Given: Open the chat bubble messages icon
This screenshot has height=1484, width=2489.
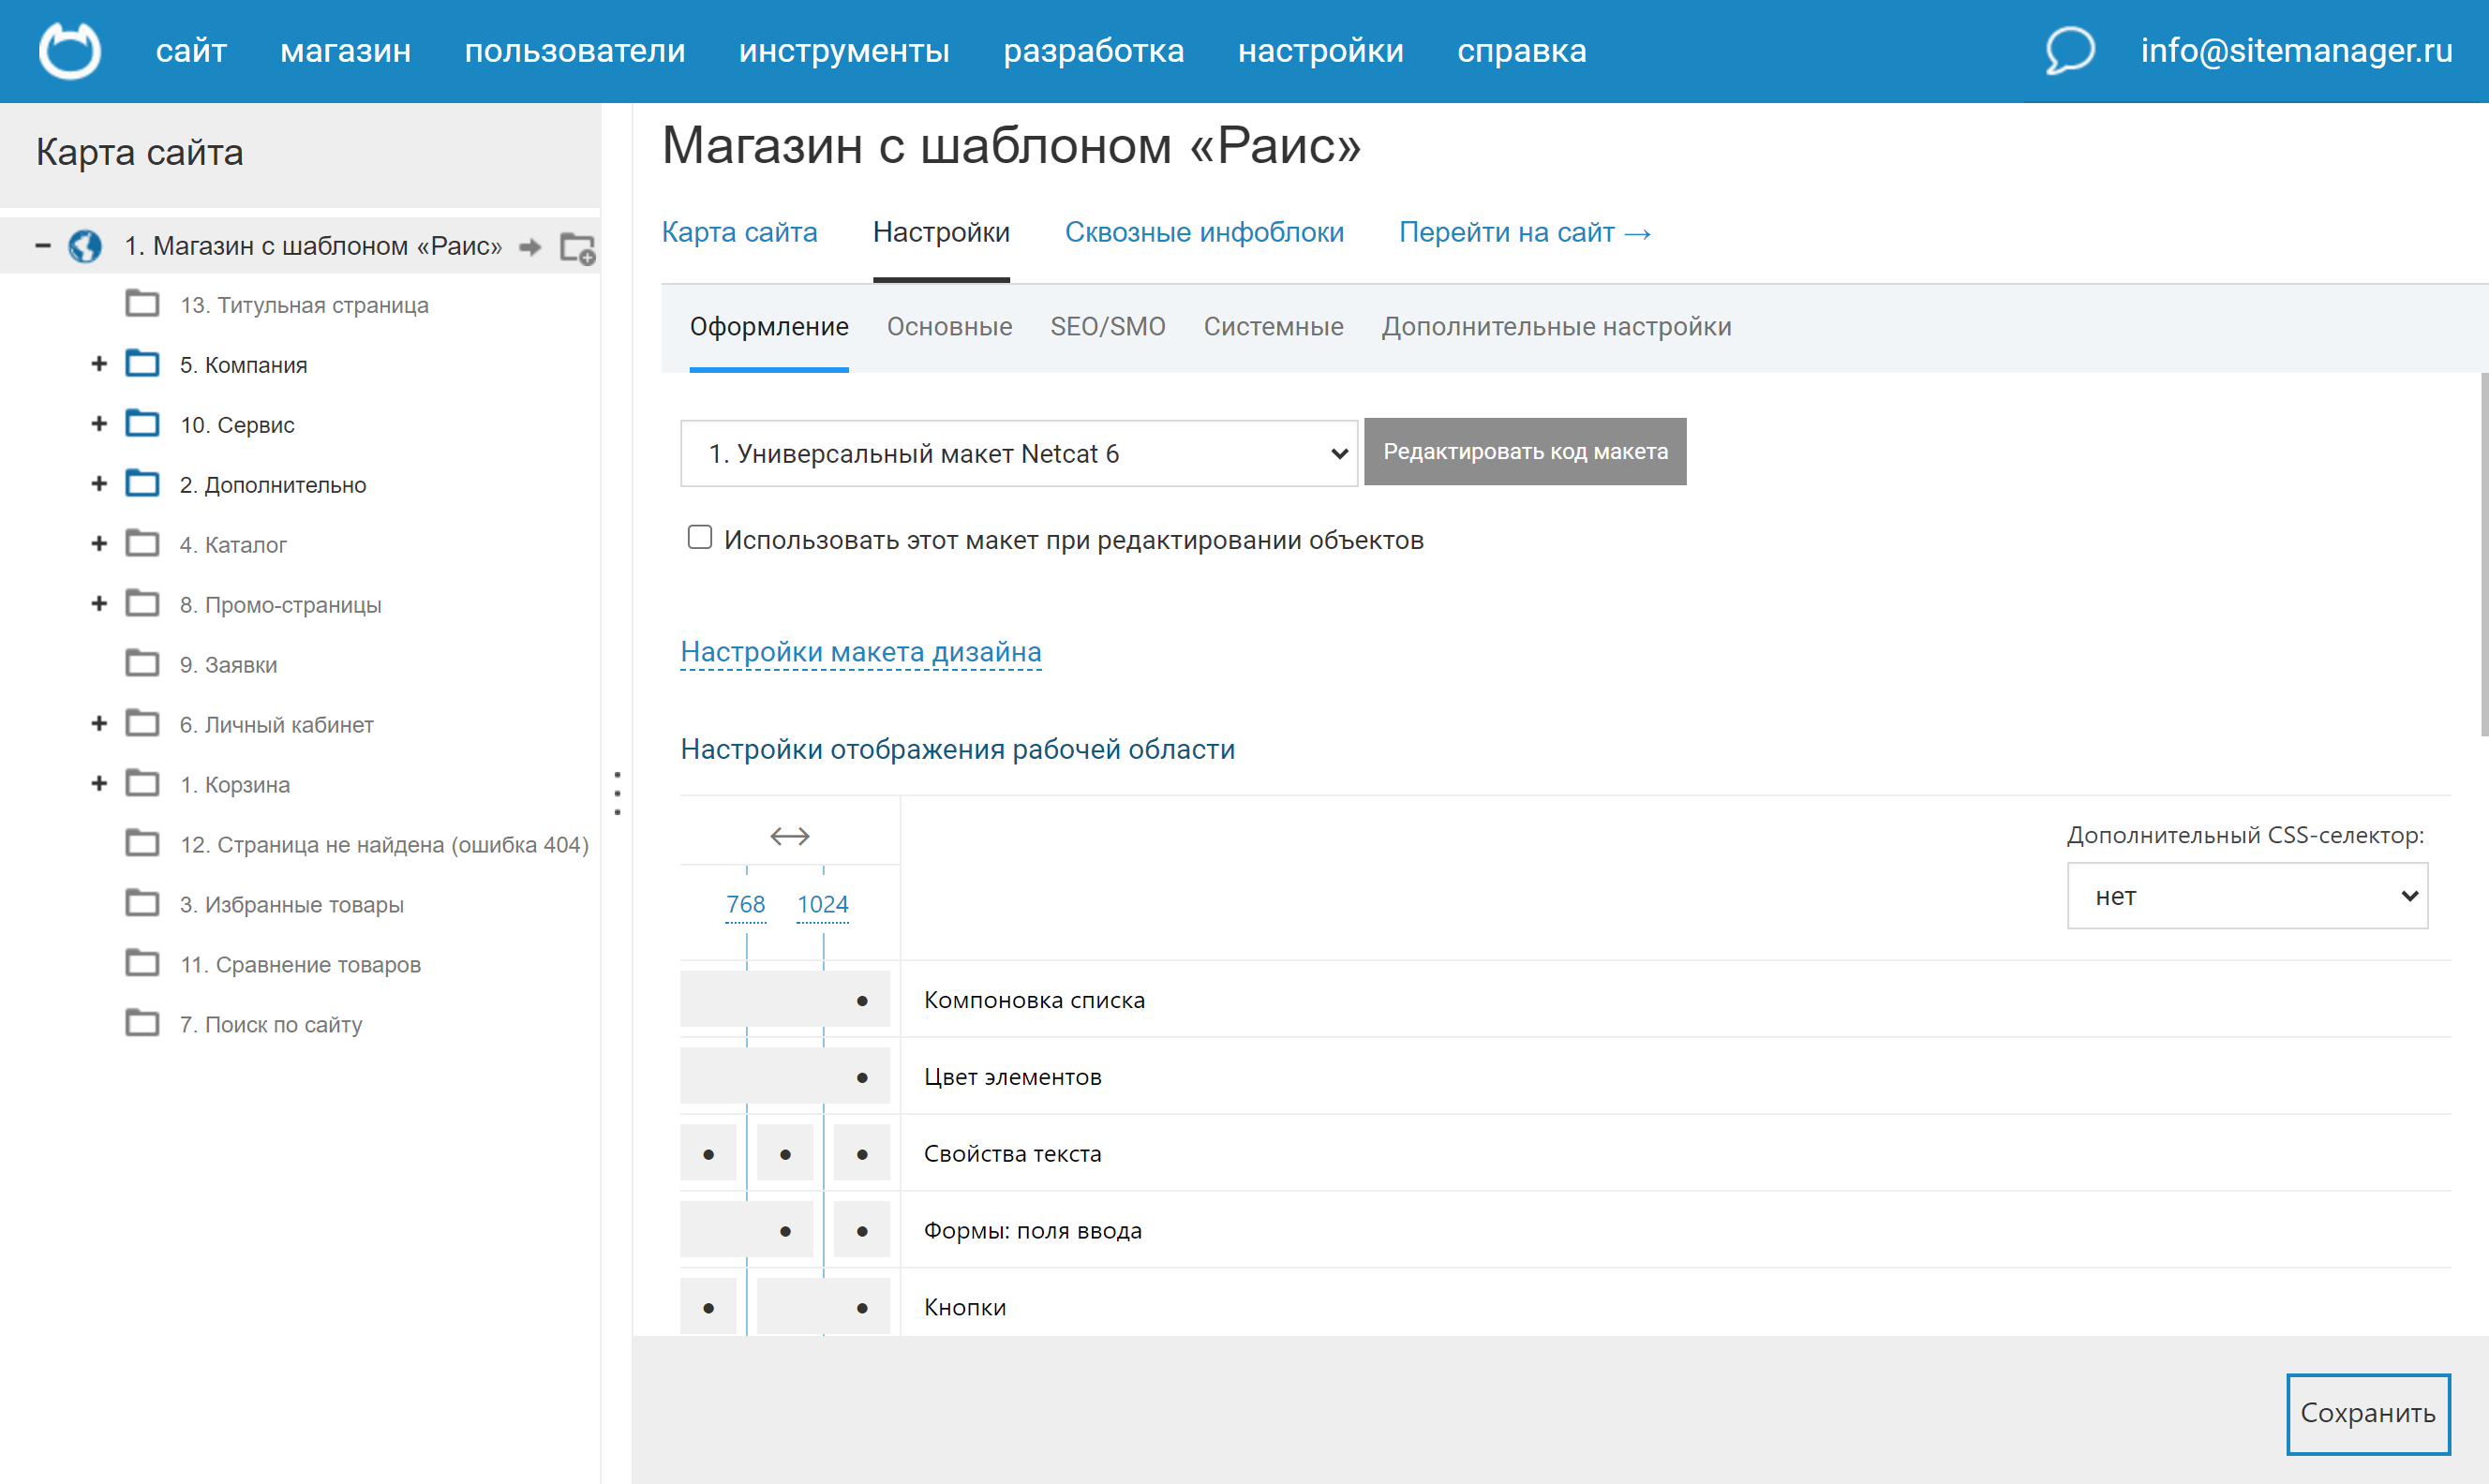Looking at the screenshot, I should coord(2069,50).
